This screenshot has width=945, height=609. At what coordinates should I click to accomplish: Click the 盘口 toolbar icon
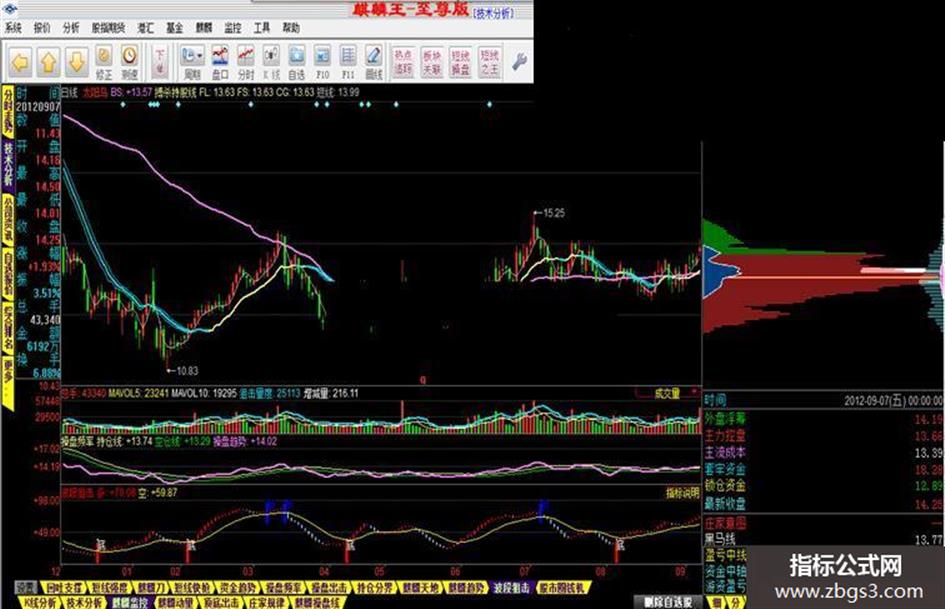(220, 62)
